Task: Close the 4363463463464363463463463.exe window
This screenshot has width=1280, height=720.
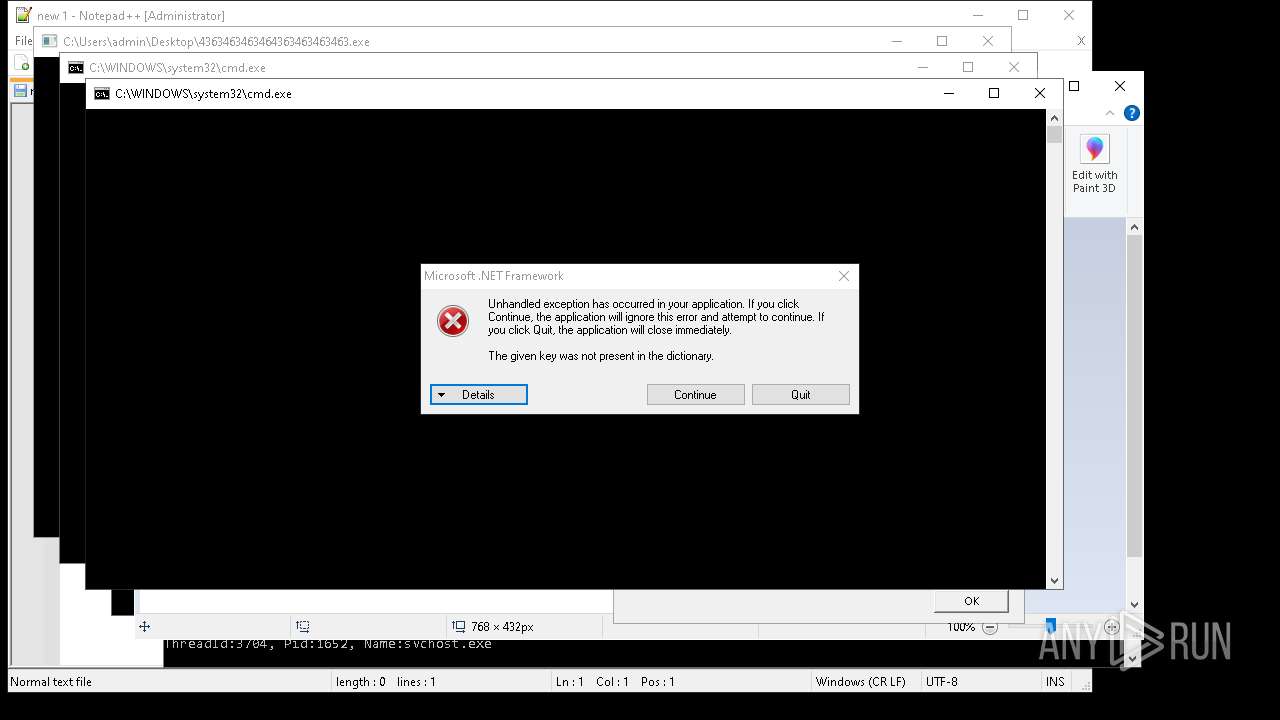Action: [988, 41]
